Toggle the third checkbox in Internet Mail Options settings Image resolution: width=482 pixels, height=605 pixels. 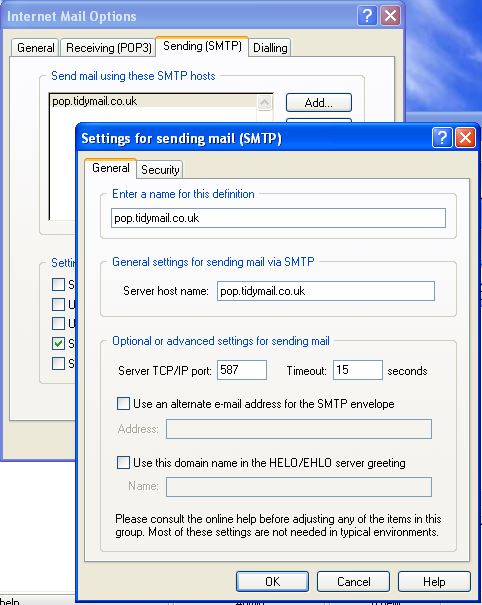click(58, 323)
